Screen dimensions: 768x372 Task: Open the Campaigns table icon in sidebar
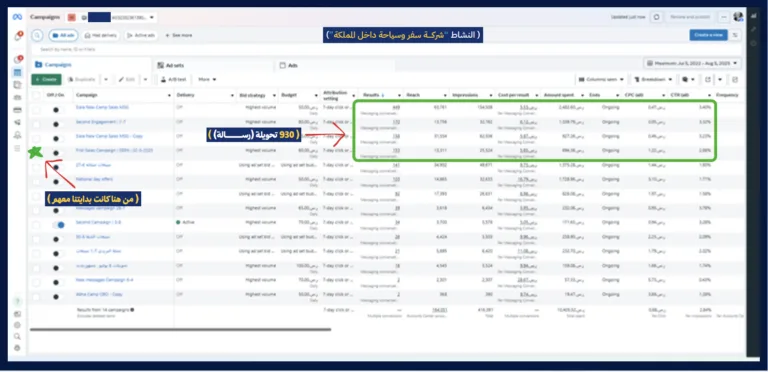point(18,72)
